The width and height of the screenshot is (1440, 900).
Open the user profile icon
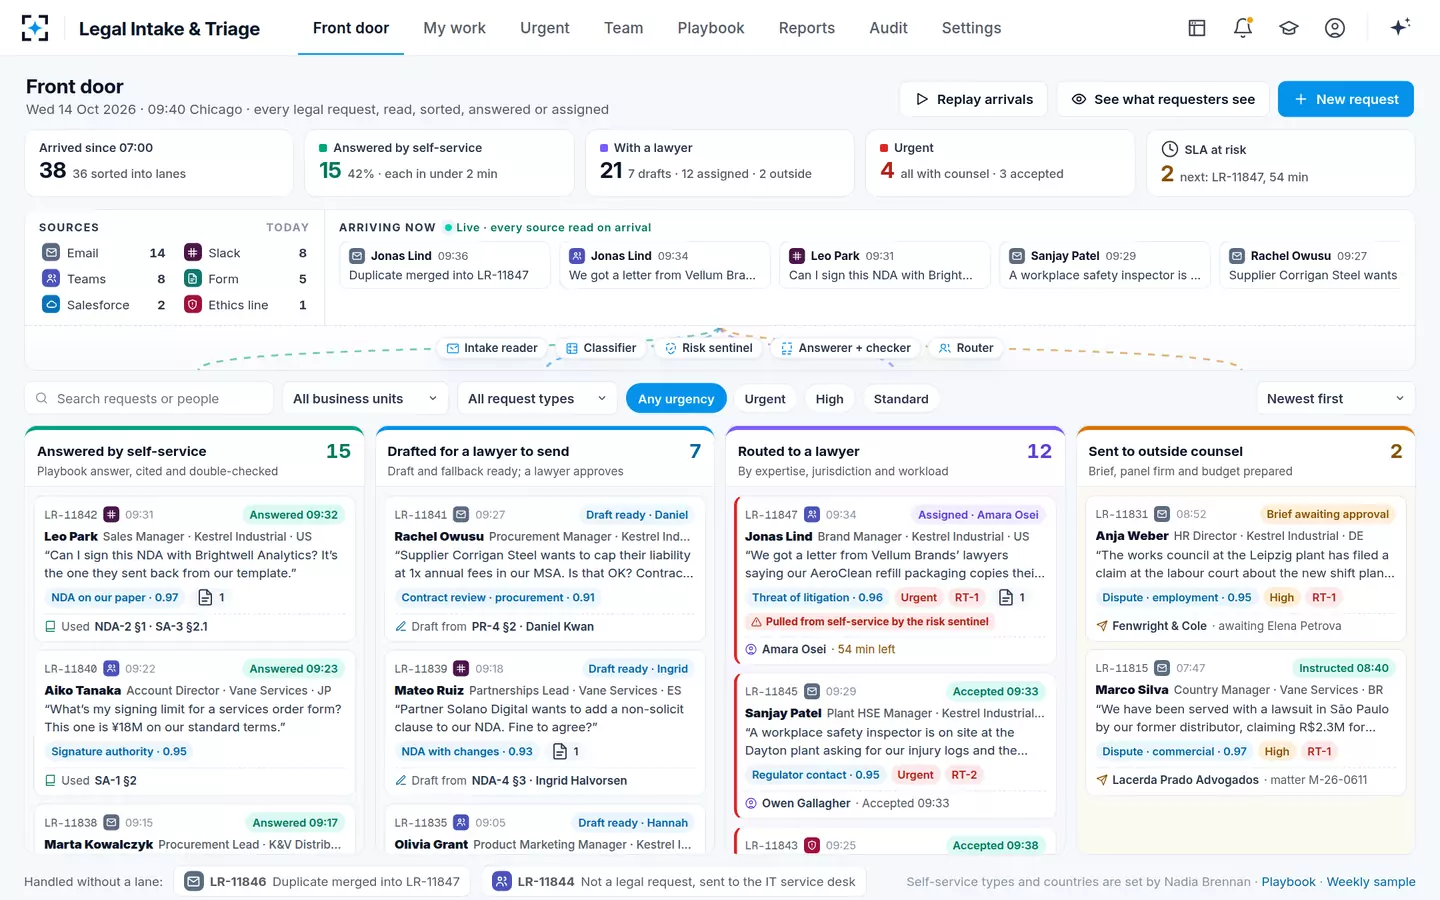point(1335,28)
